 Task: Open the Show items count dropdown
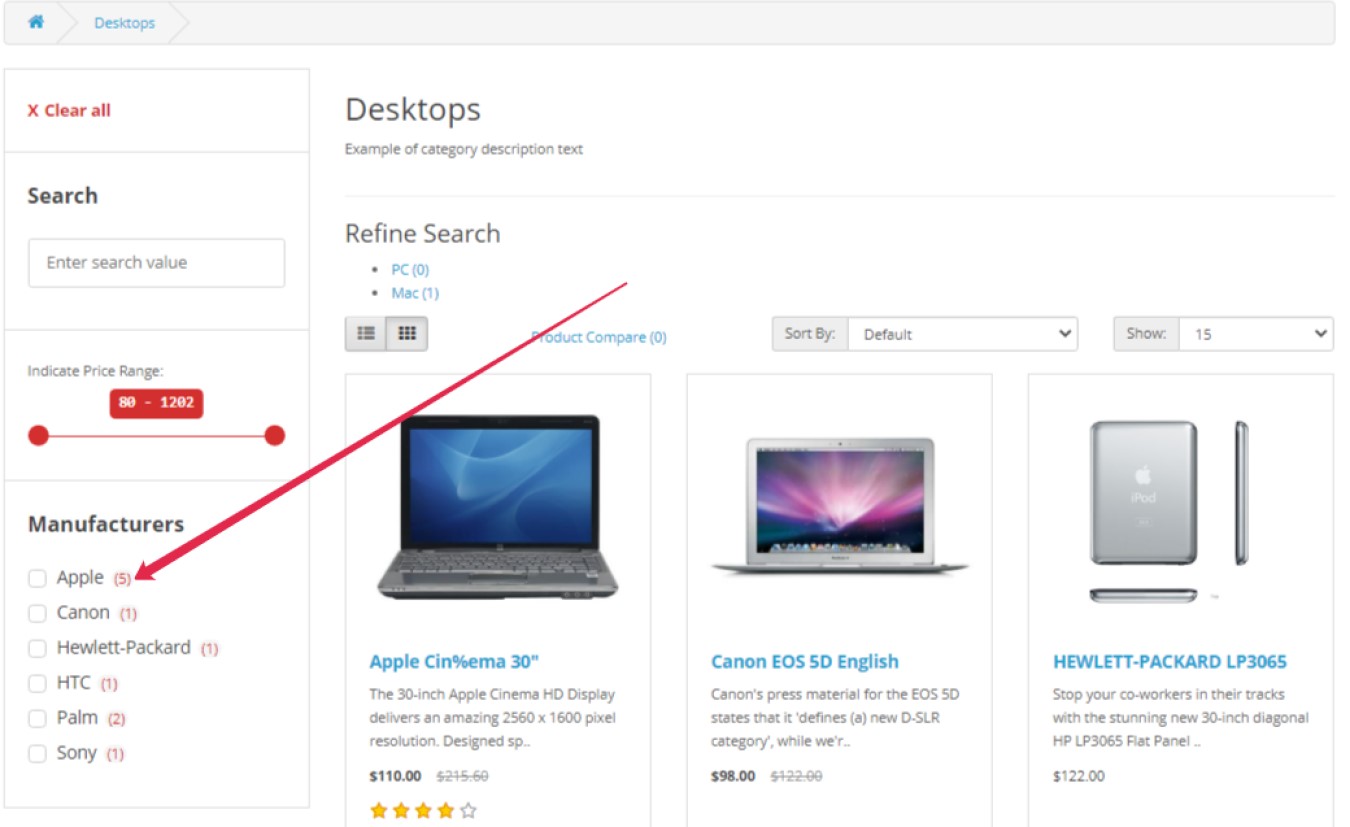pyautogui.click(x=1256, y=334)
